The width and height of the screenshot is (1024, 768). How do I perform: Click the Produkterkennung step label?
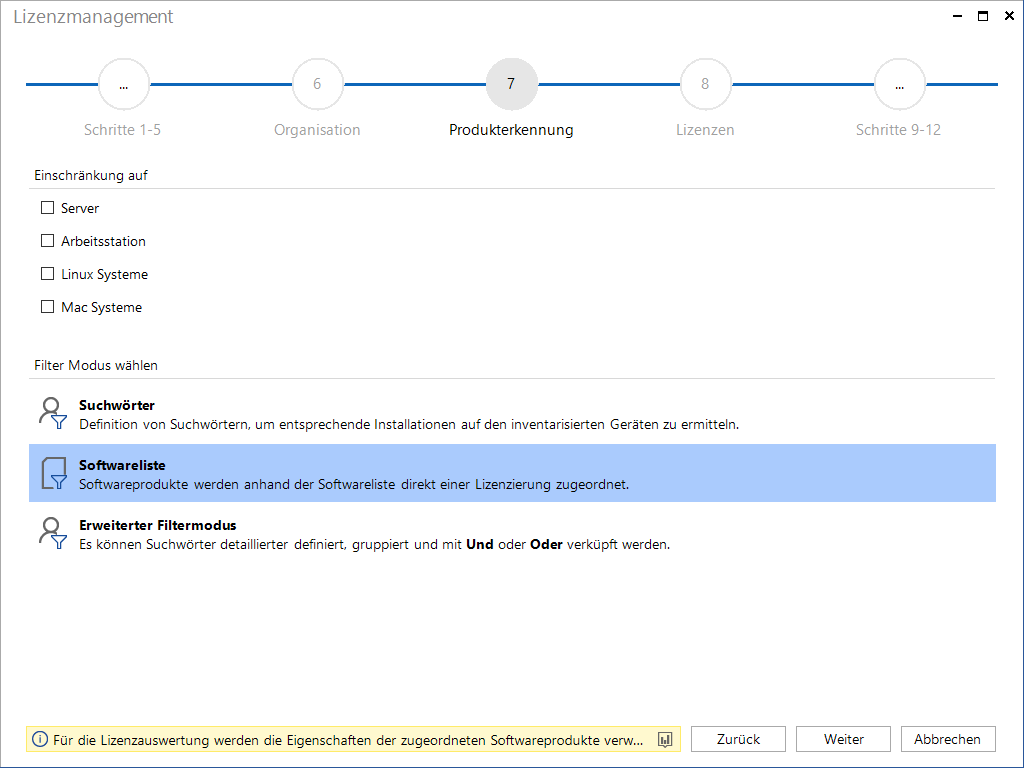(511, 130)
